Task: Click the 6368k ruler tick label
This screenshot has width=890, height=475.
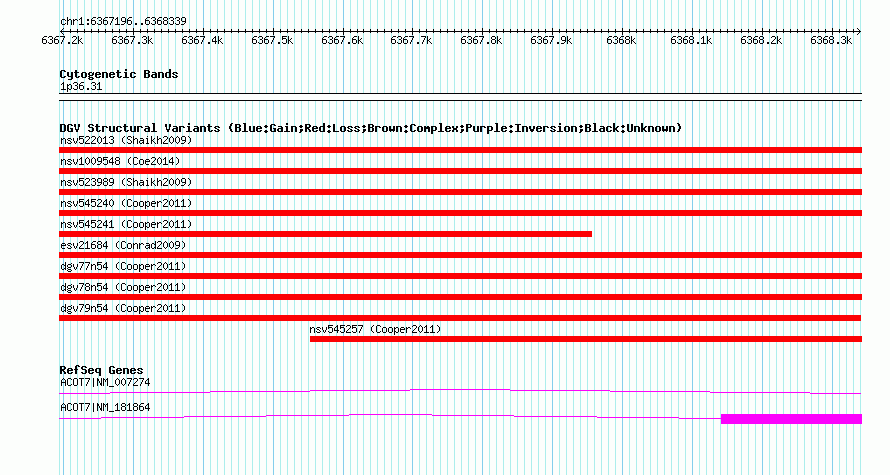Action: (622, 41)
